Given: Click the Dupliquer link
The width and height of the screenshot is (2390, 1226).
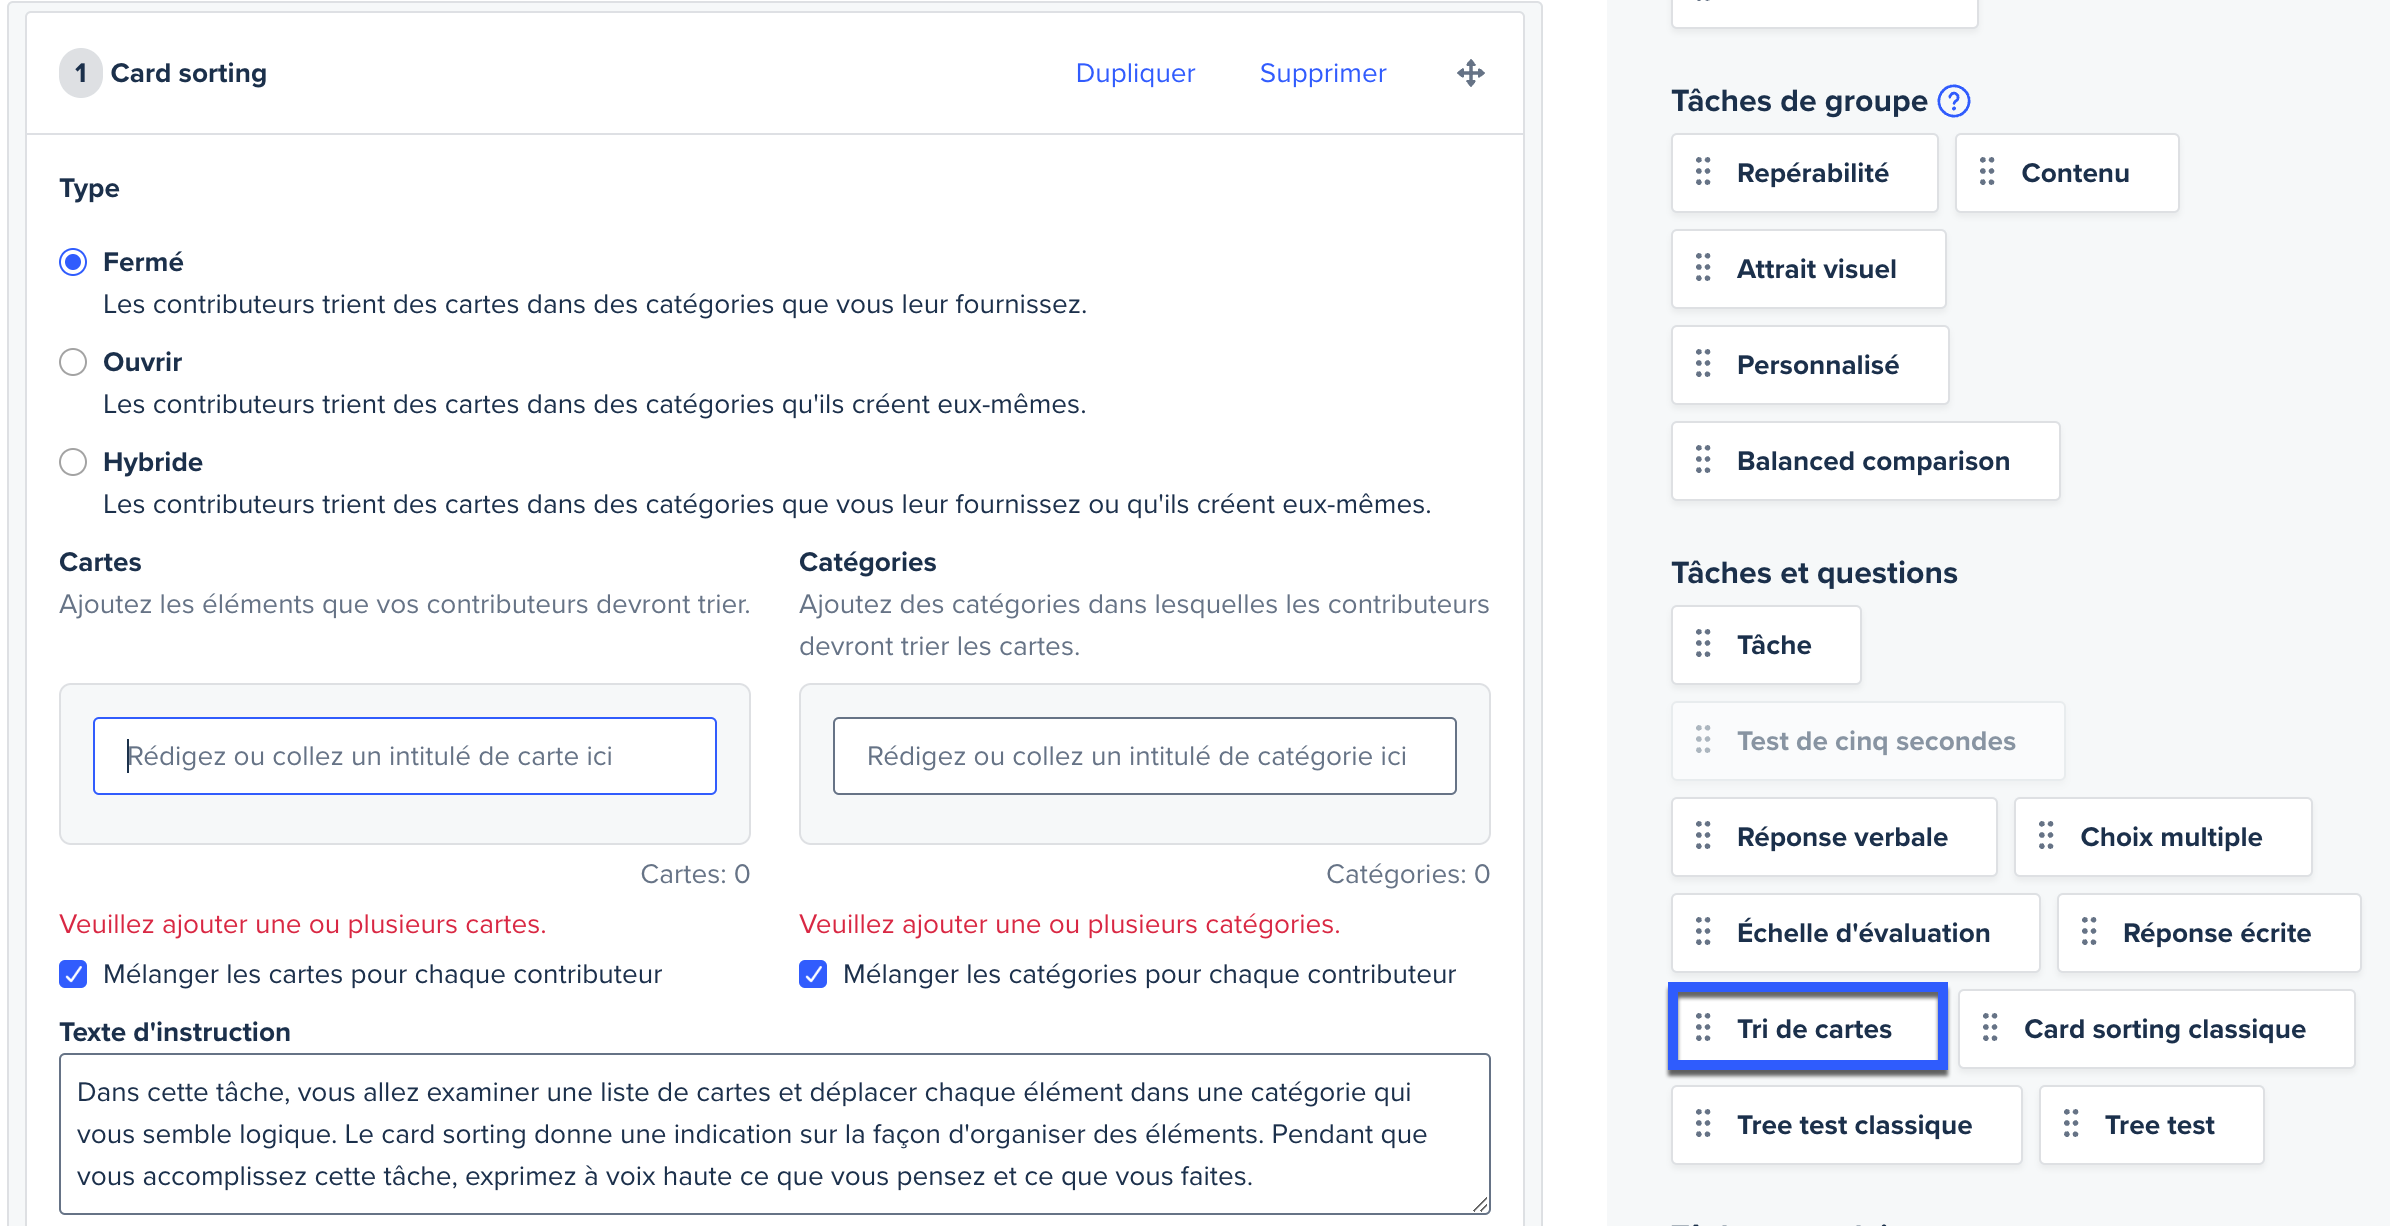Looking at the screenshot, I should tap(1135, 73).
